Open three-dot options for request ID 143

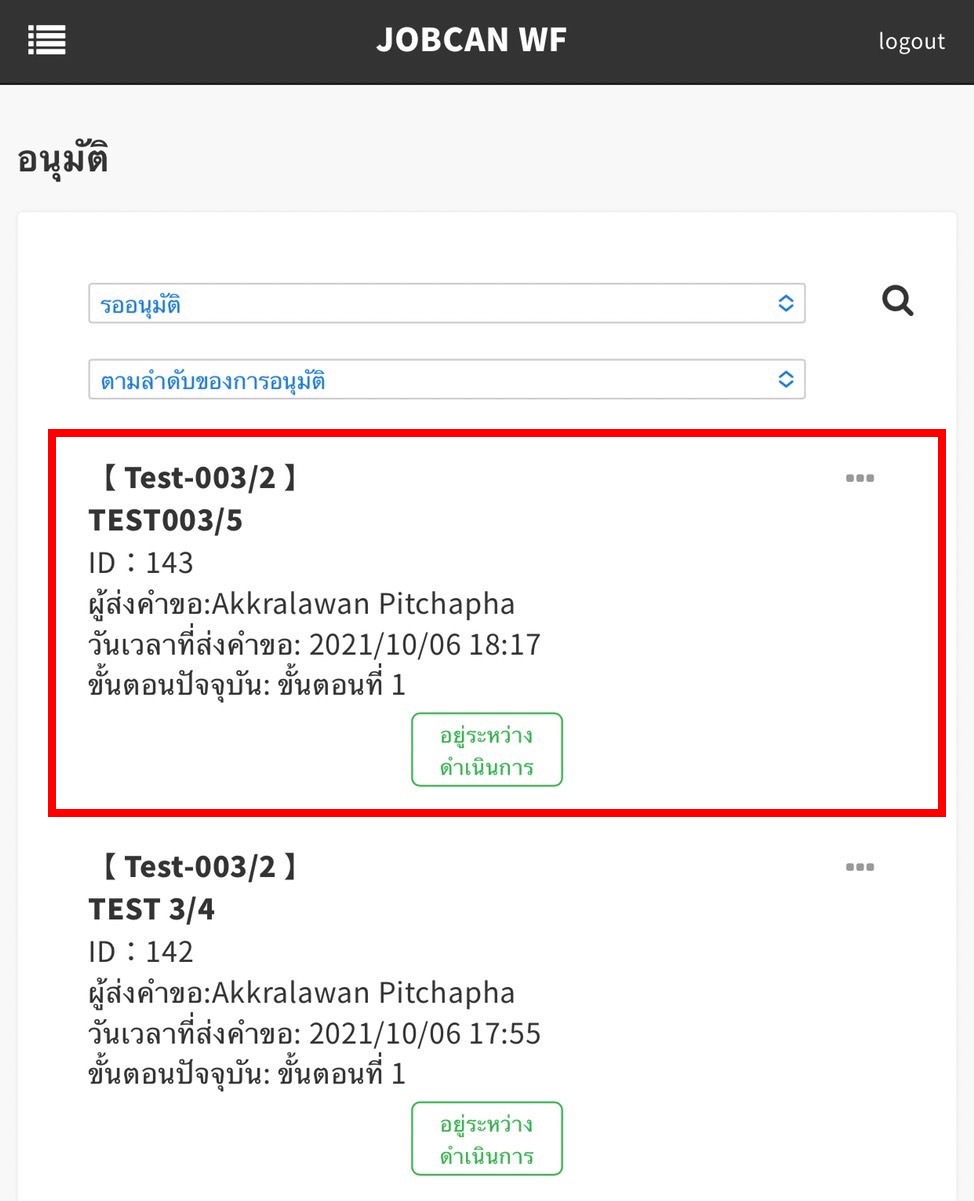click(859, 478)
